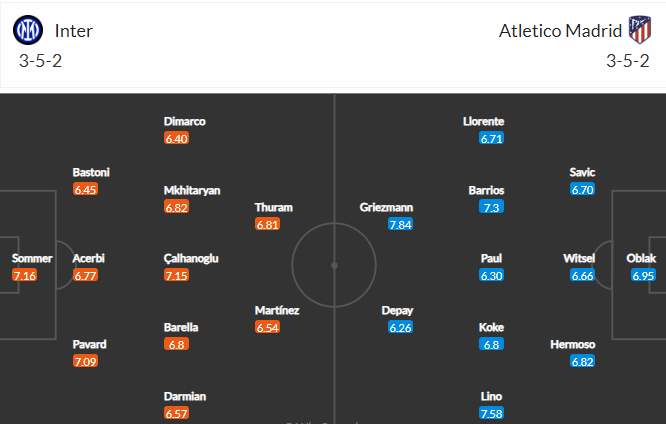The width and height of the screenshot is (666, 424).
Task: Open player Martínez on the pitch
Action: coord(277,311)
